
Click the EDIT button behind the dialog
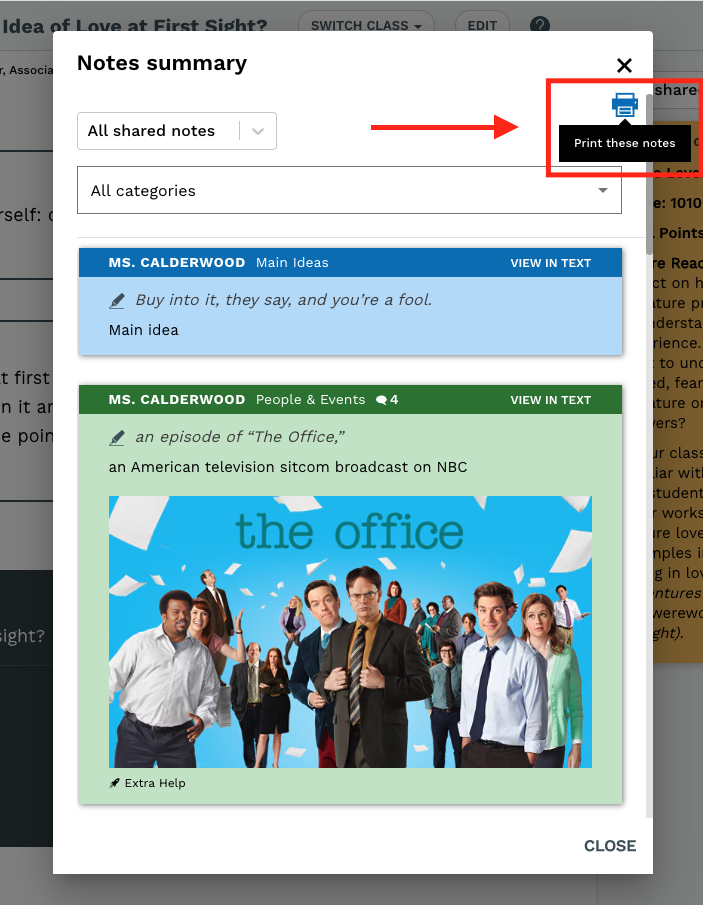[482, 25]
